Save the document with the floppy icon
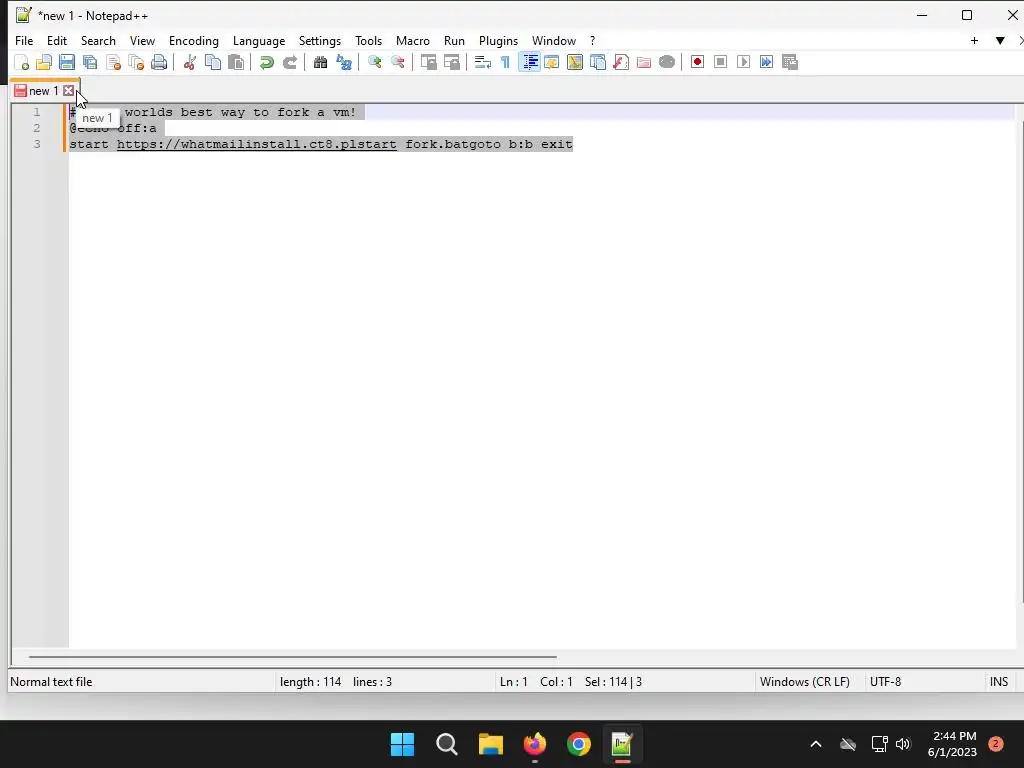 pos(67,62)
